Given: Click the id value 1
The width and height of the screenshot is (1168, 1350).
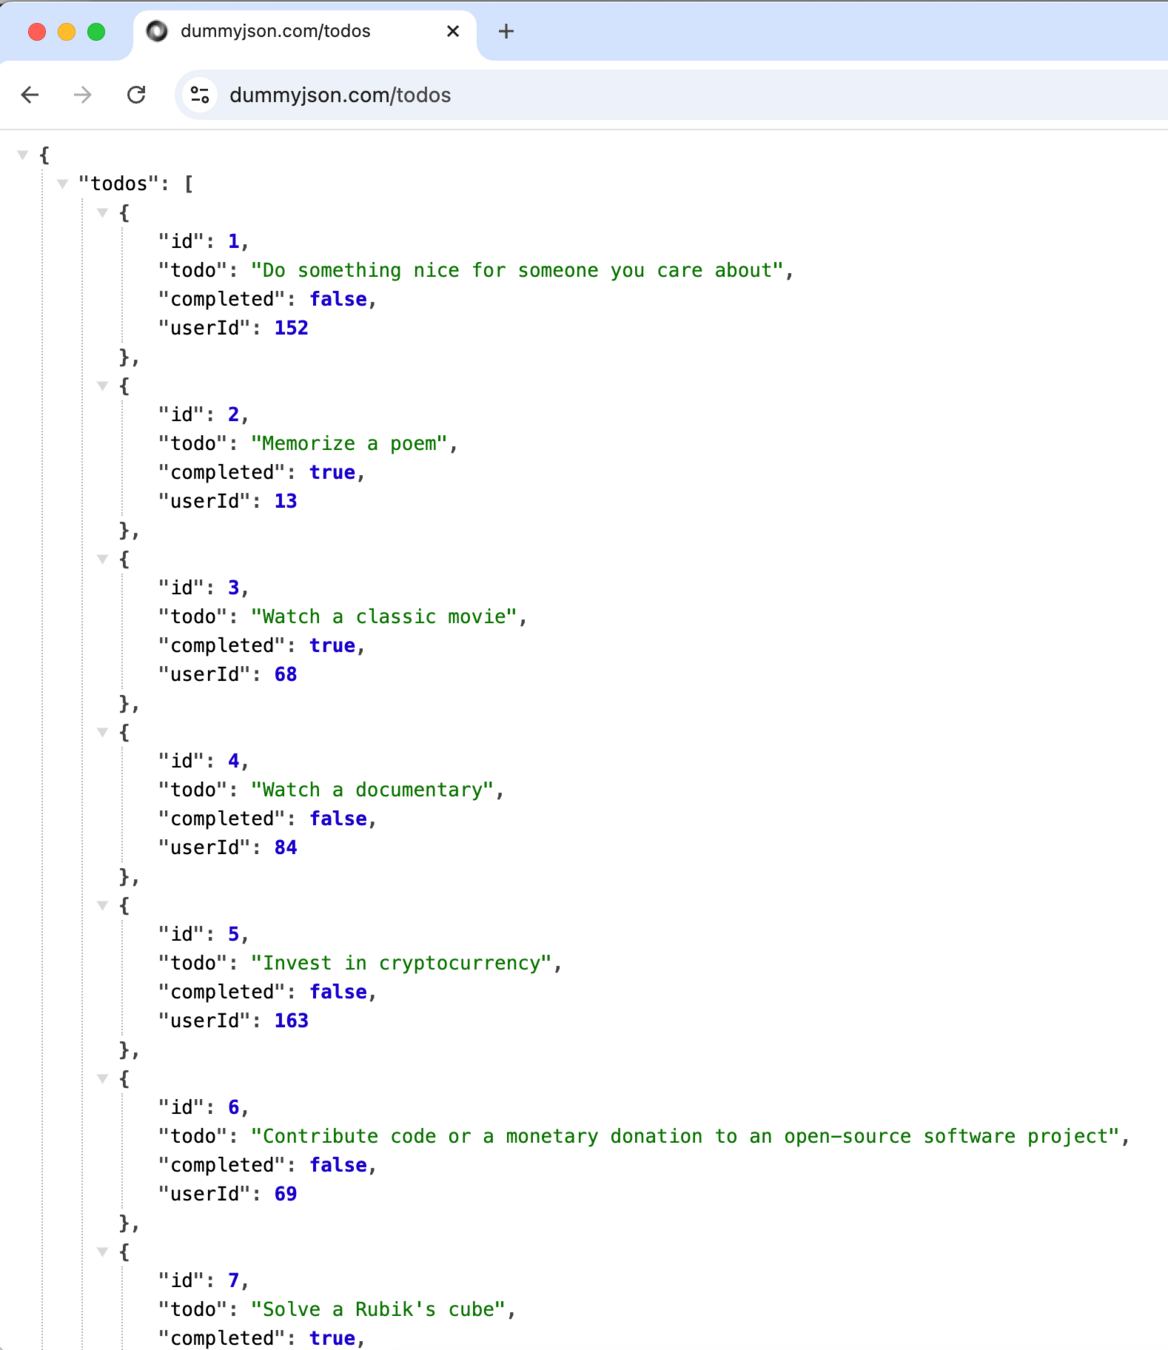Looking at the screenshot, I should 234,241.
